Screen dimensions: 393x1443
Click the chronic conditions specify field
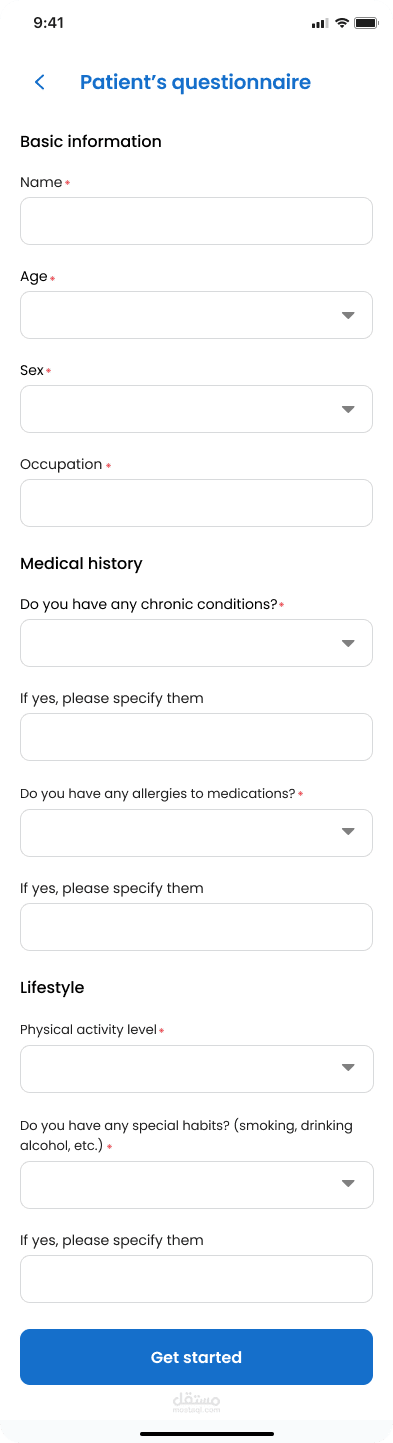[x=196, y=737]
